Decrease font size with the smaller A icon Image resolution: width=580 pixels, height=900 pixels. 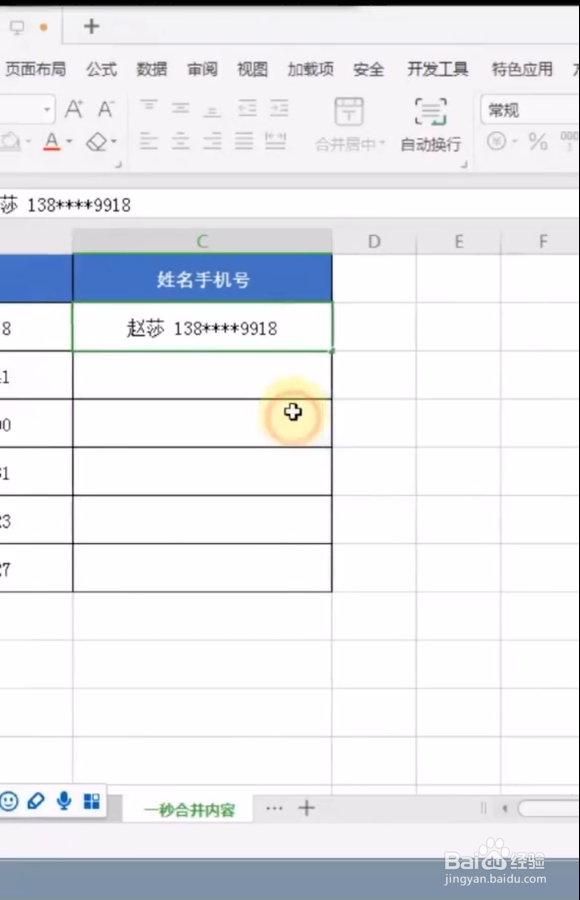[105, 108]
